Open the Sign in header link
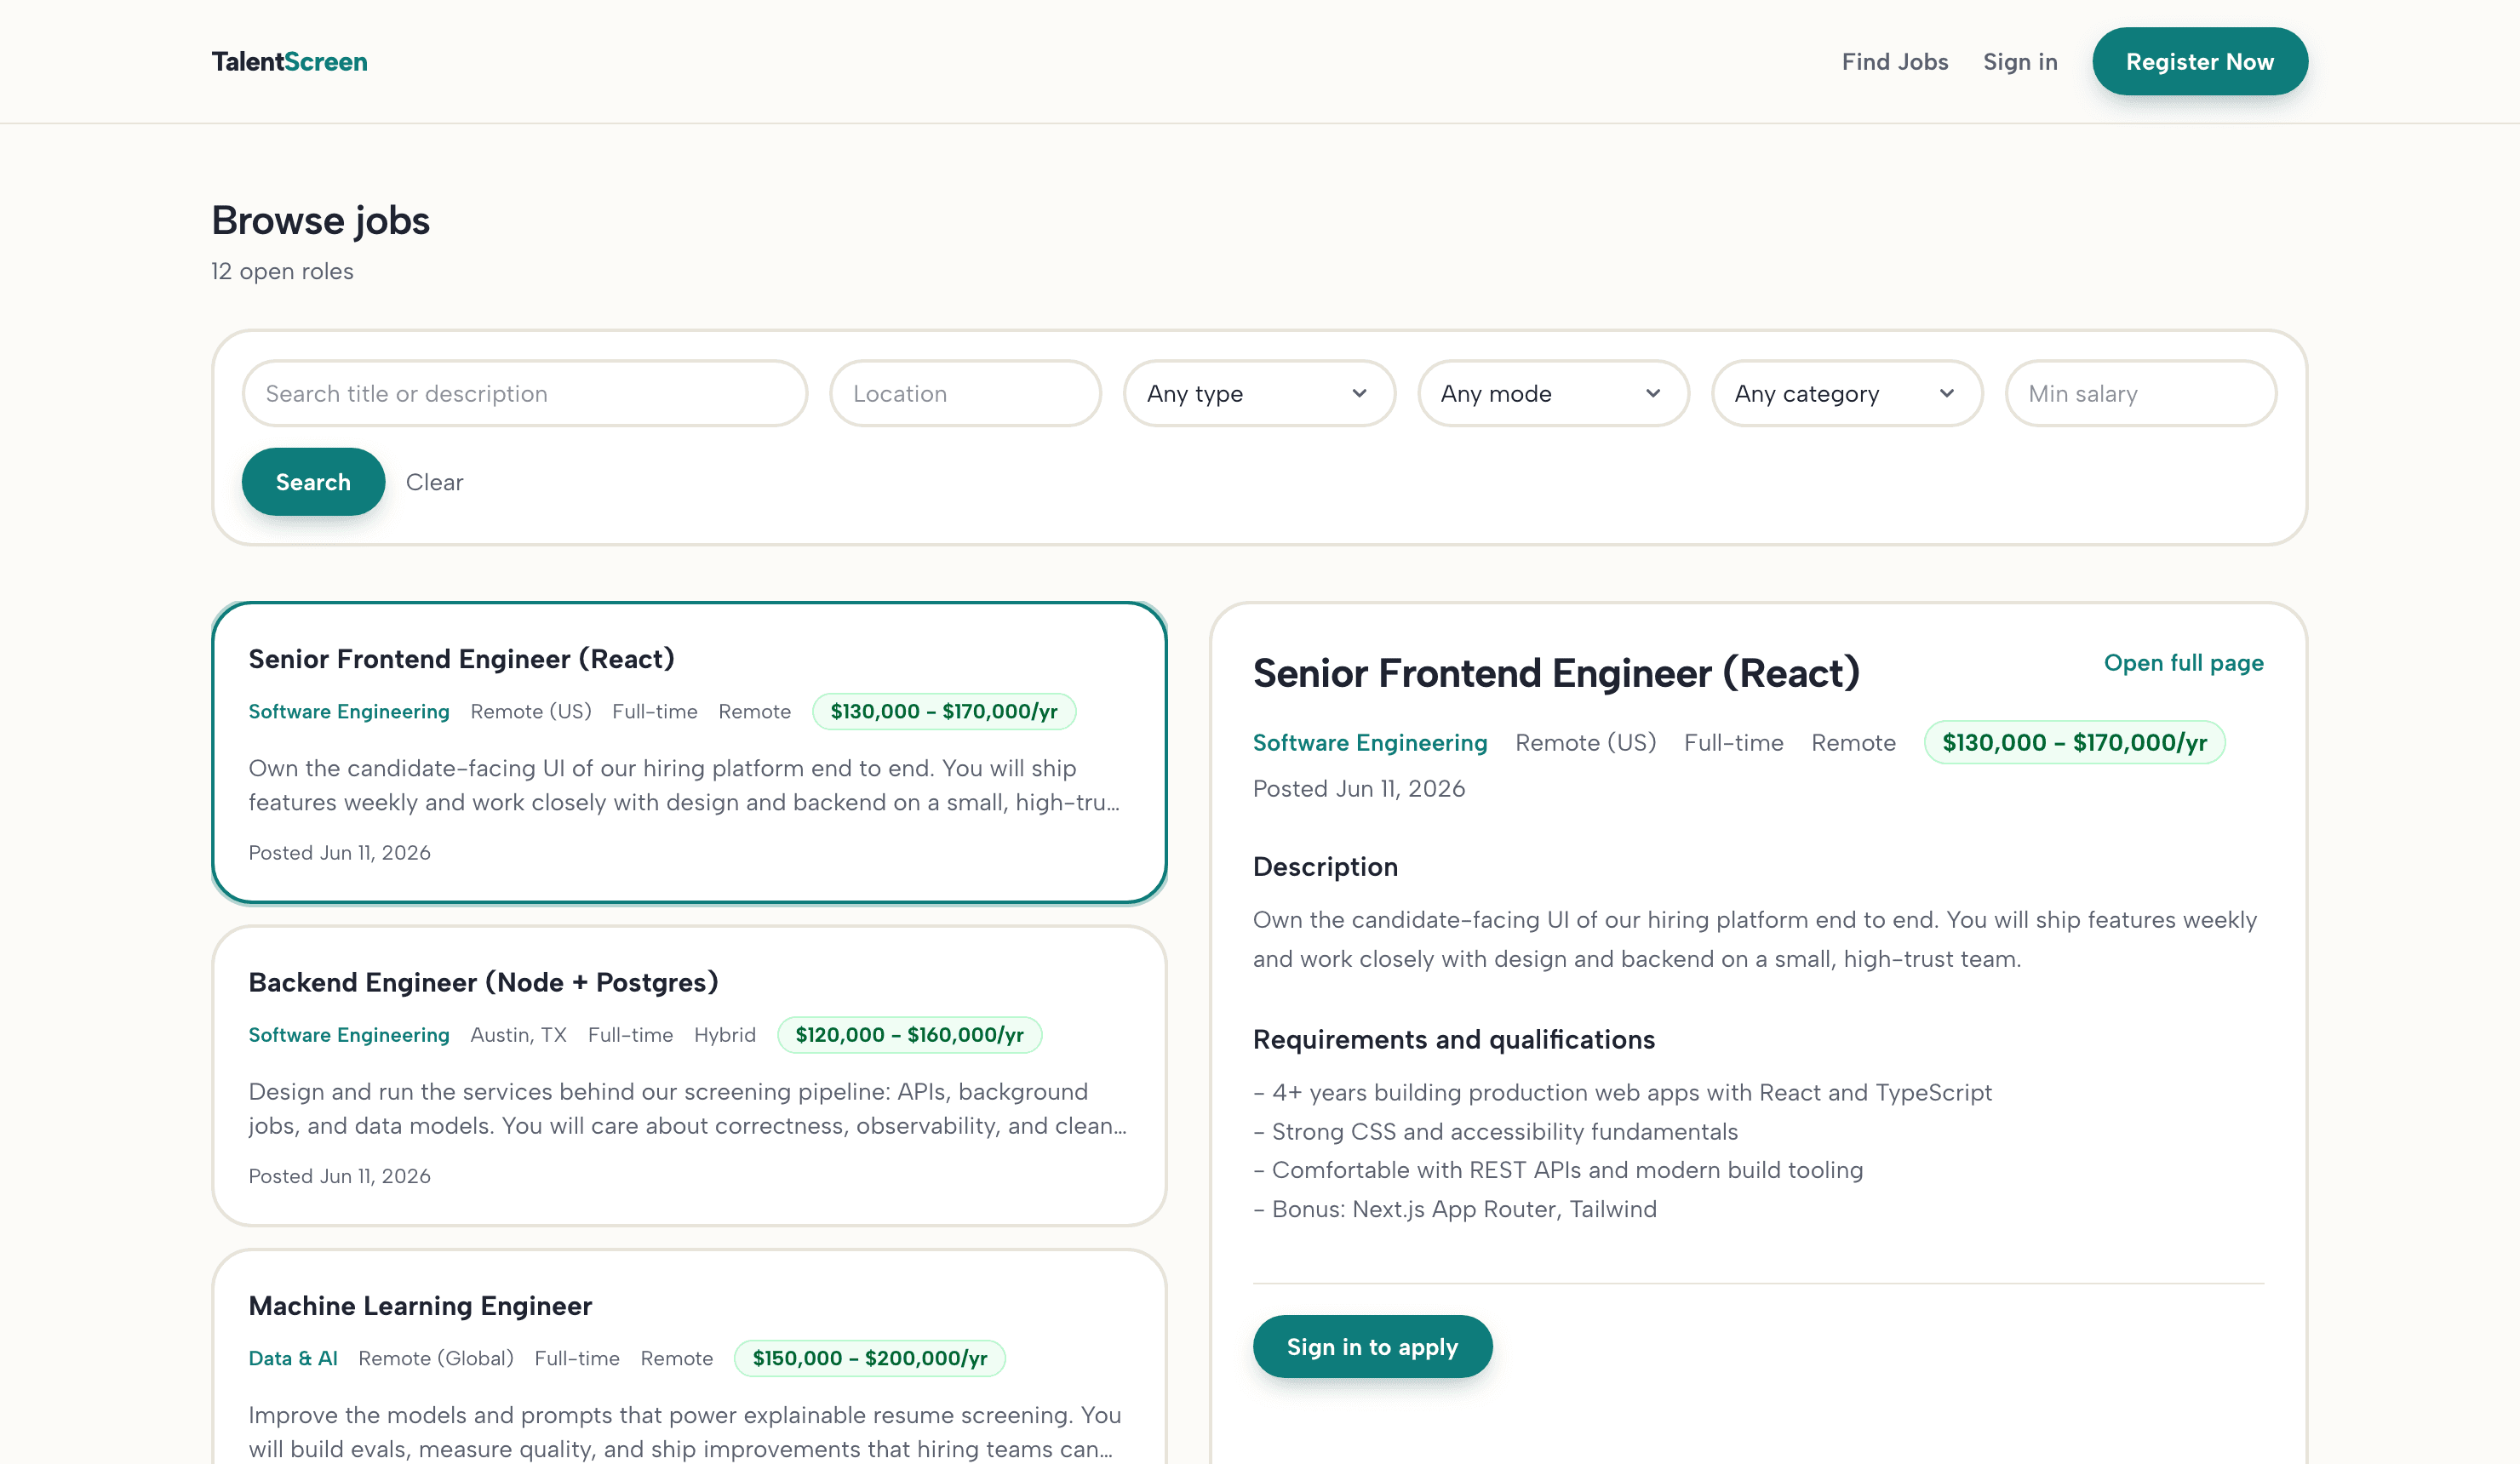The height and width of the screenshot is (1464, 2520). [x=2020, y=62]
